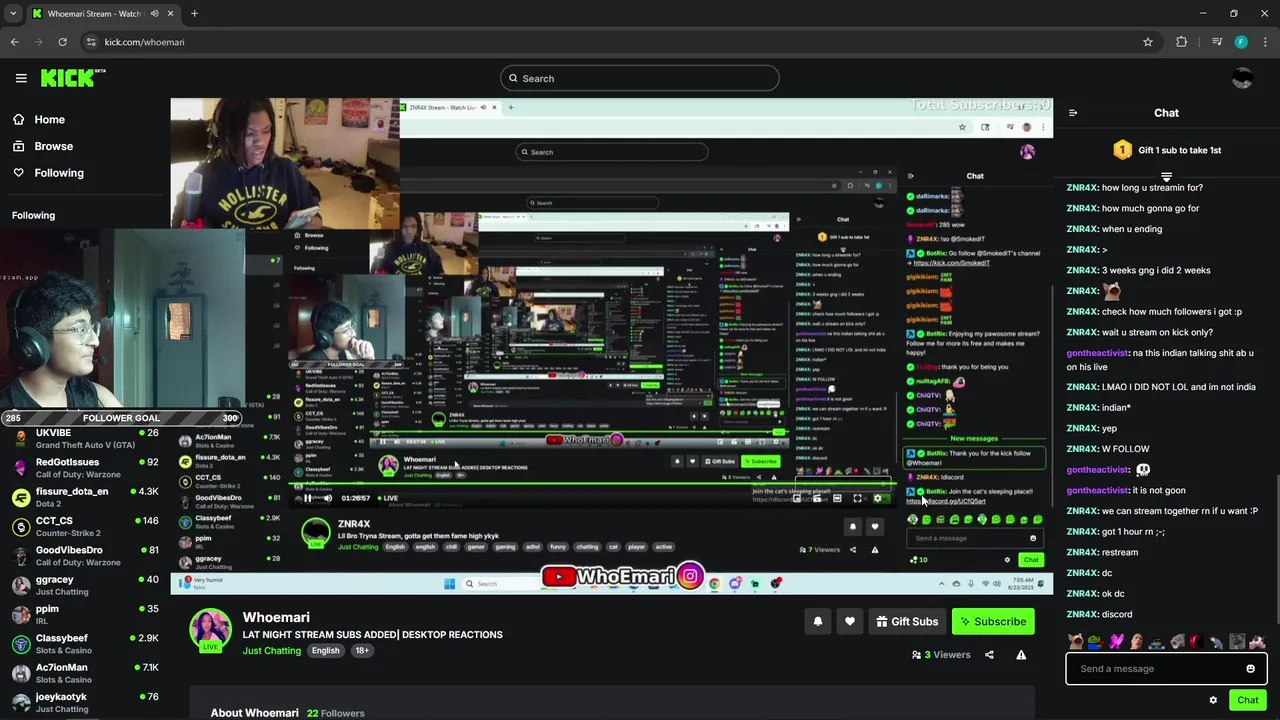The image size is (1280, 720).
Task: Open UKVIBE channel in sidebar
Action: 85,438
